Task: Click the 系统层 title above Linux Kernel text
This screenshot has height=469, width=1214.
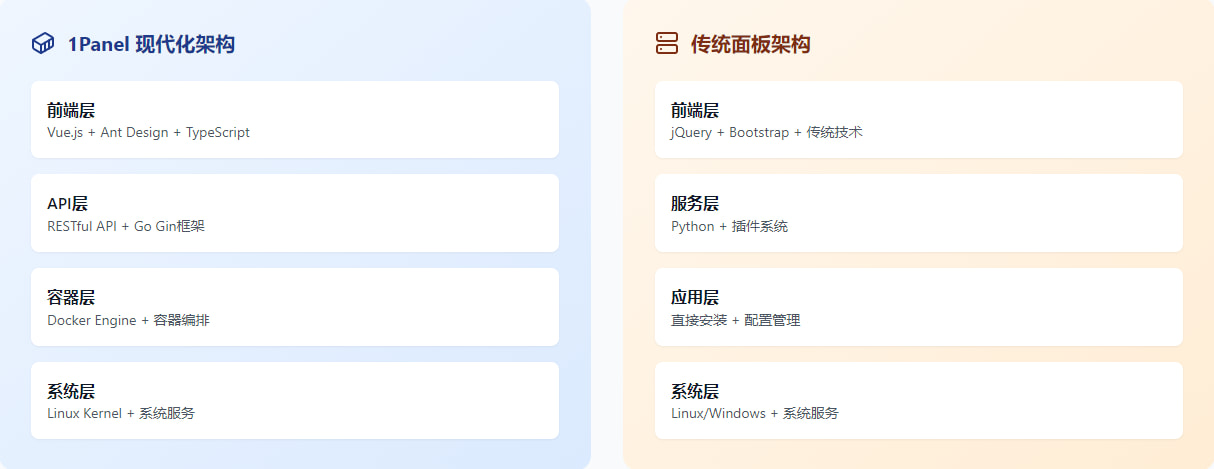Action: [x=71, y=391]
